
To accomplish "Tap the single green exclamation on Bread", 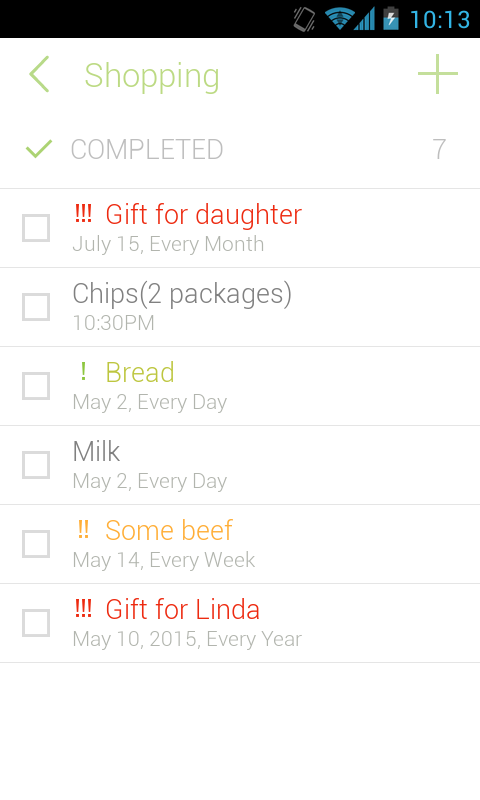I will tap(83, 371).
